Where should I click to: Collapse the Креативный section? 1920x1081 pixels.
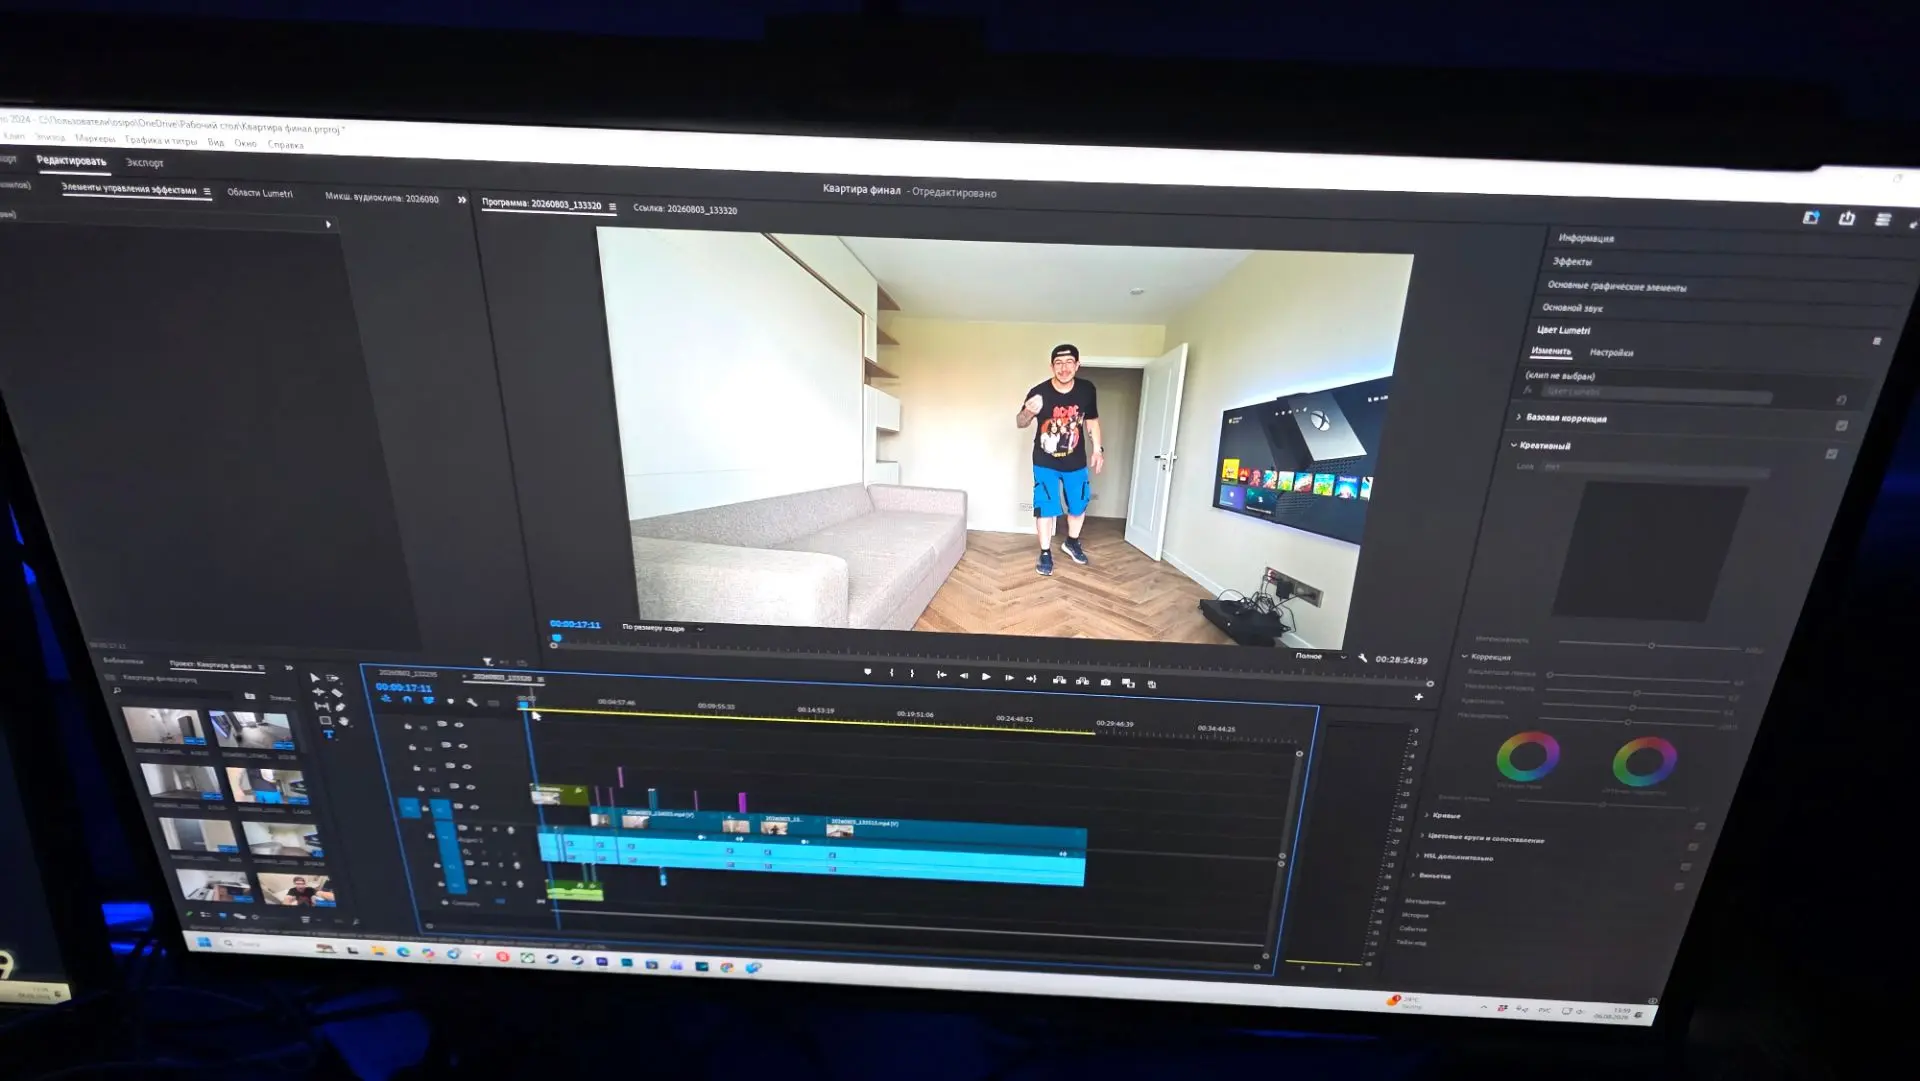[x=1513, y=444]
